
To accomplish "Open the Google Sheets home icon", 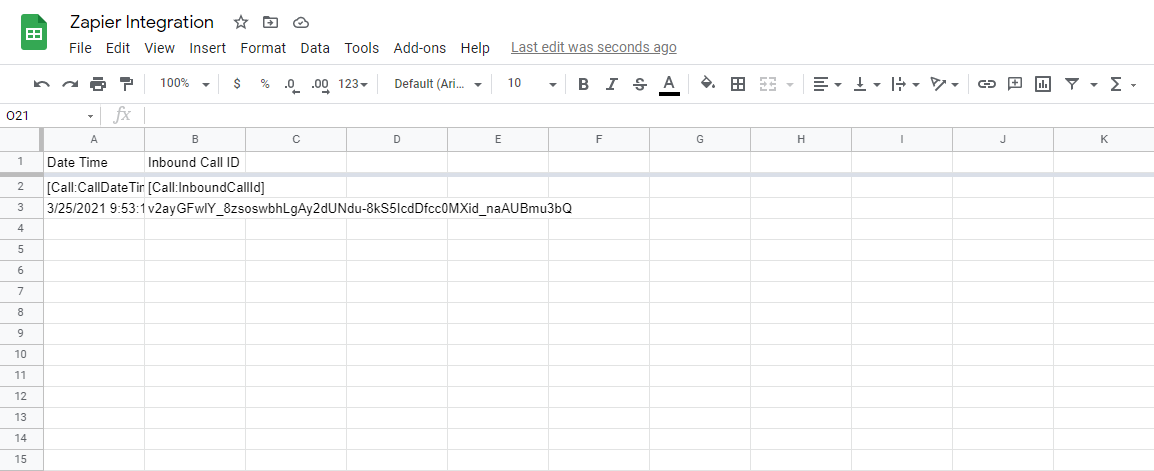I will (34, 33).
